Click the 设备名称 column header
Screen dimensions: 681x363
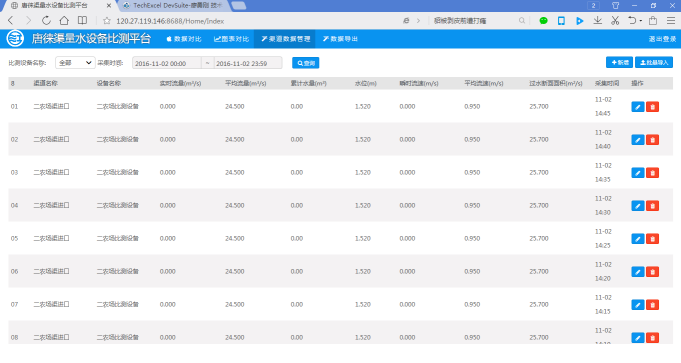coord(109,83)
